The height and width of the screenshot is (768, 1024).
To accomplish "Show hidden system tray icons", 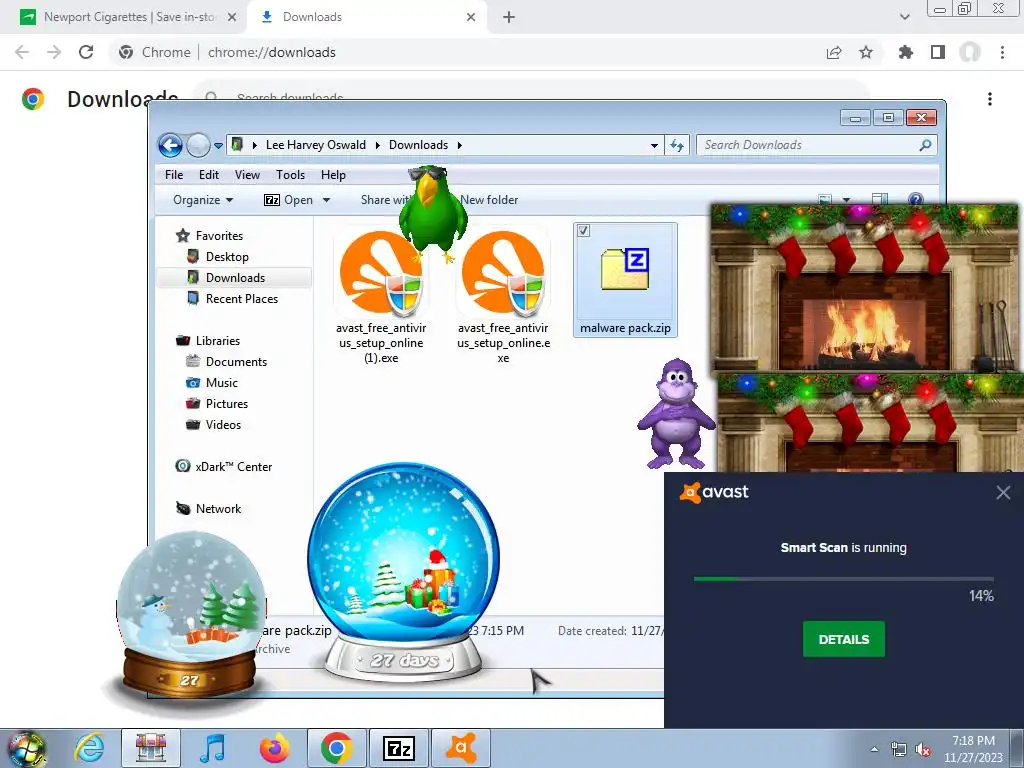I will (874, 749).
